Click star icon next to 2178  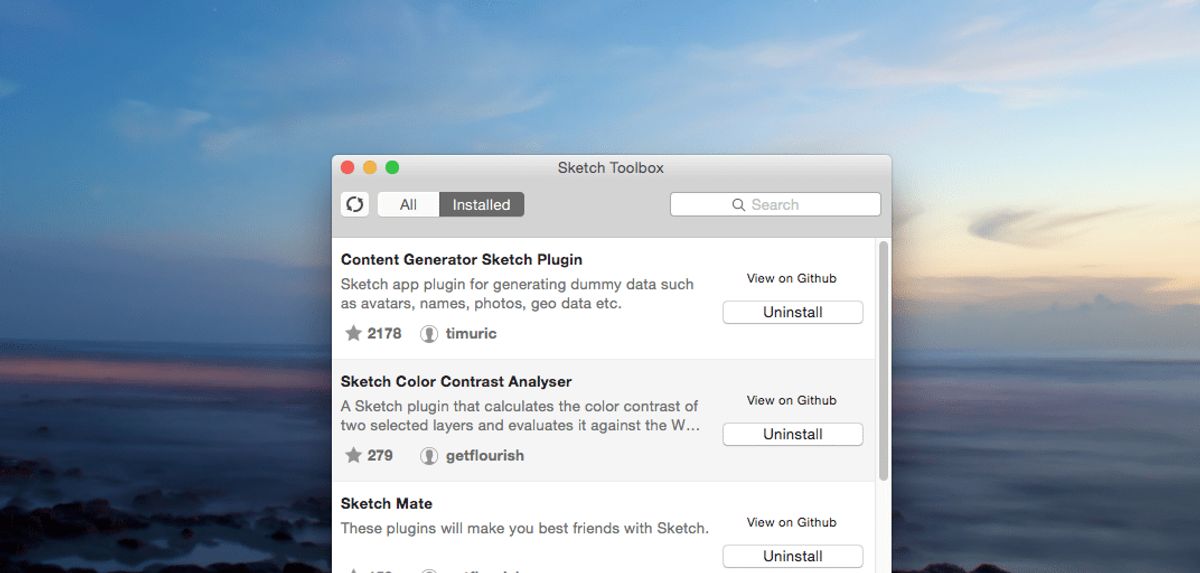tap(353, 333)
